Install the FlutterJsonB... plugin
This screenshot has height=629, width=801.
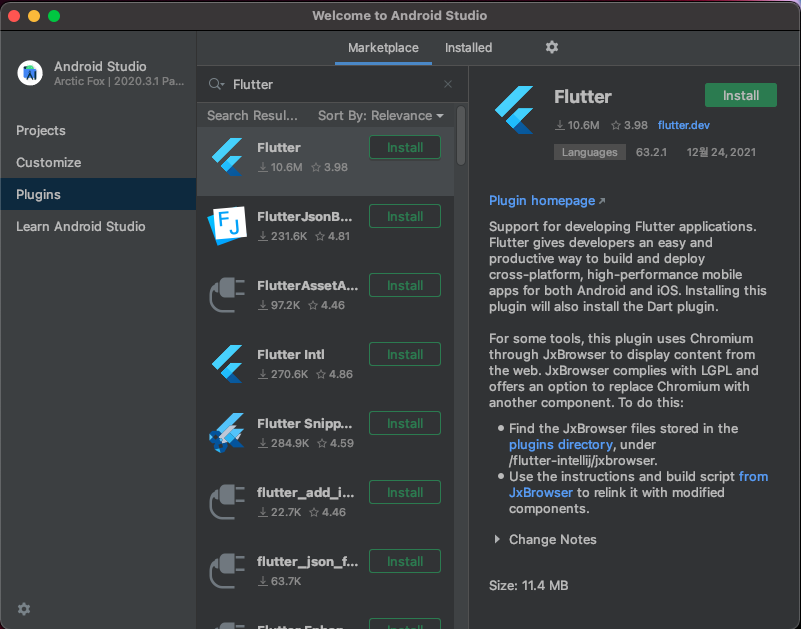point(405,217)
